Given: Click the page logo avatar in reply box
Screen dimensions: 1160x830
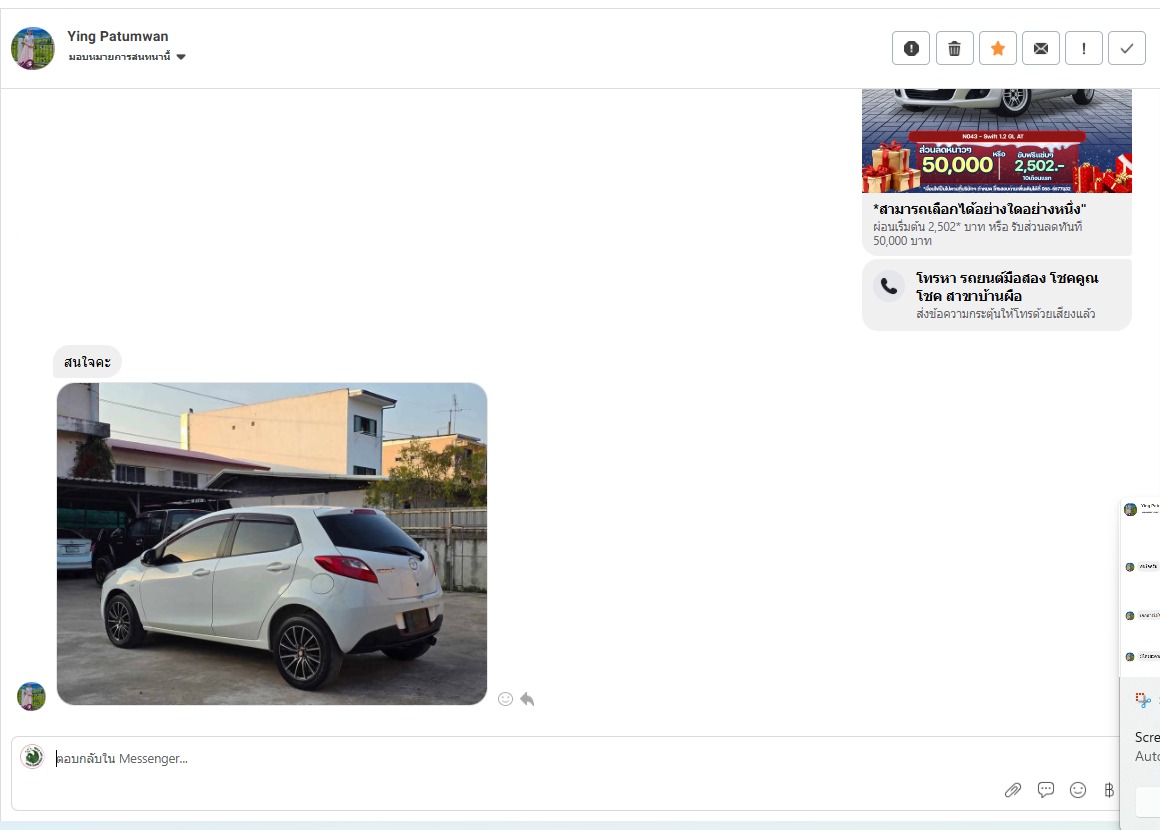Looking at the screenshot, I should click(33, 756).
